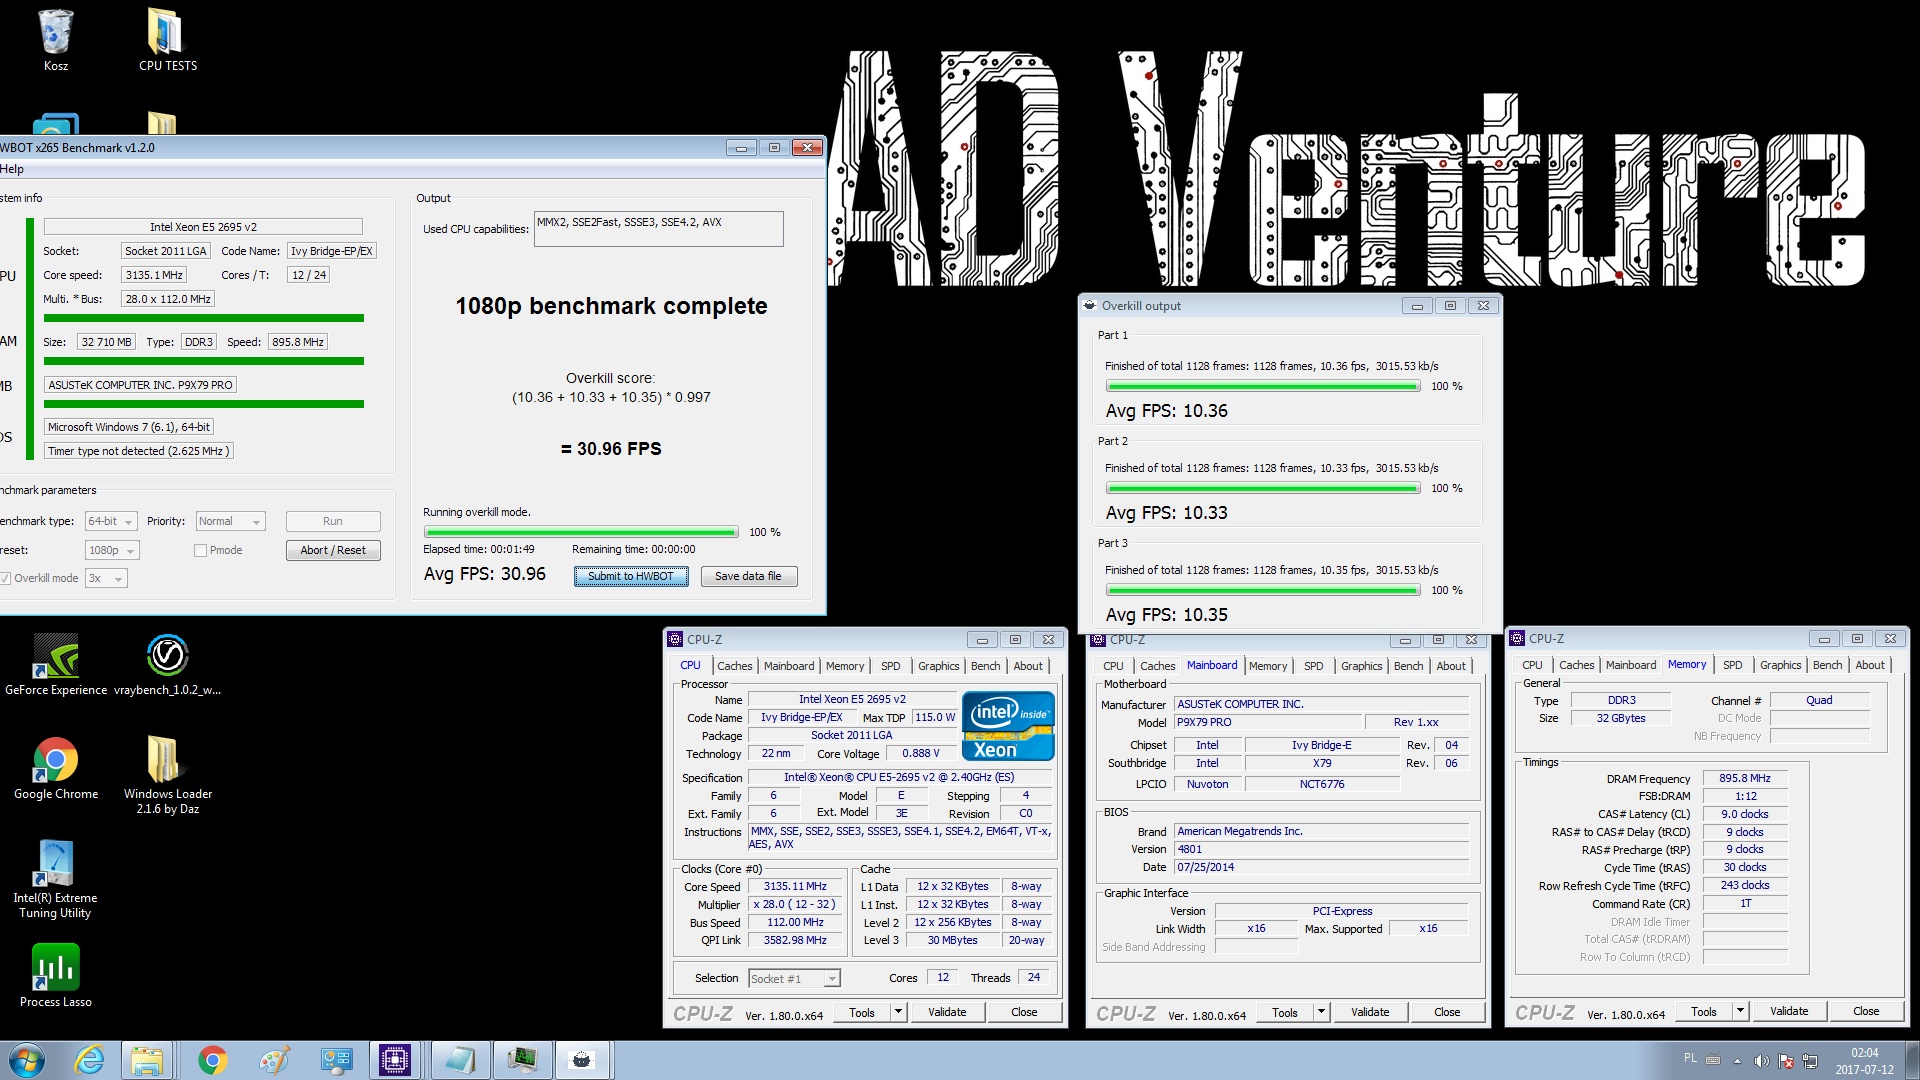Open the Priority Normal dropdown
The width and height of the screenshot is (1920, 1080).
[230, 521]
